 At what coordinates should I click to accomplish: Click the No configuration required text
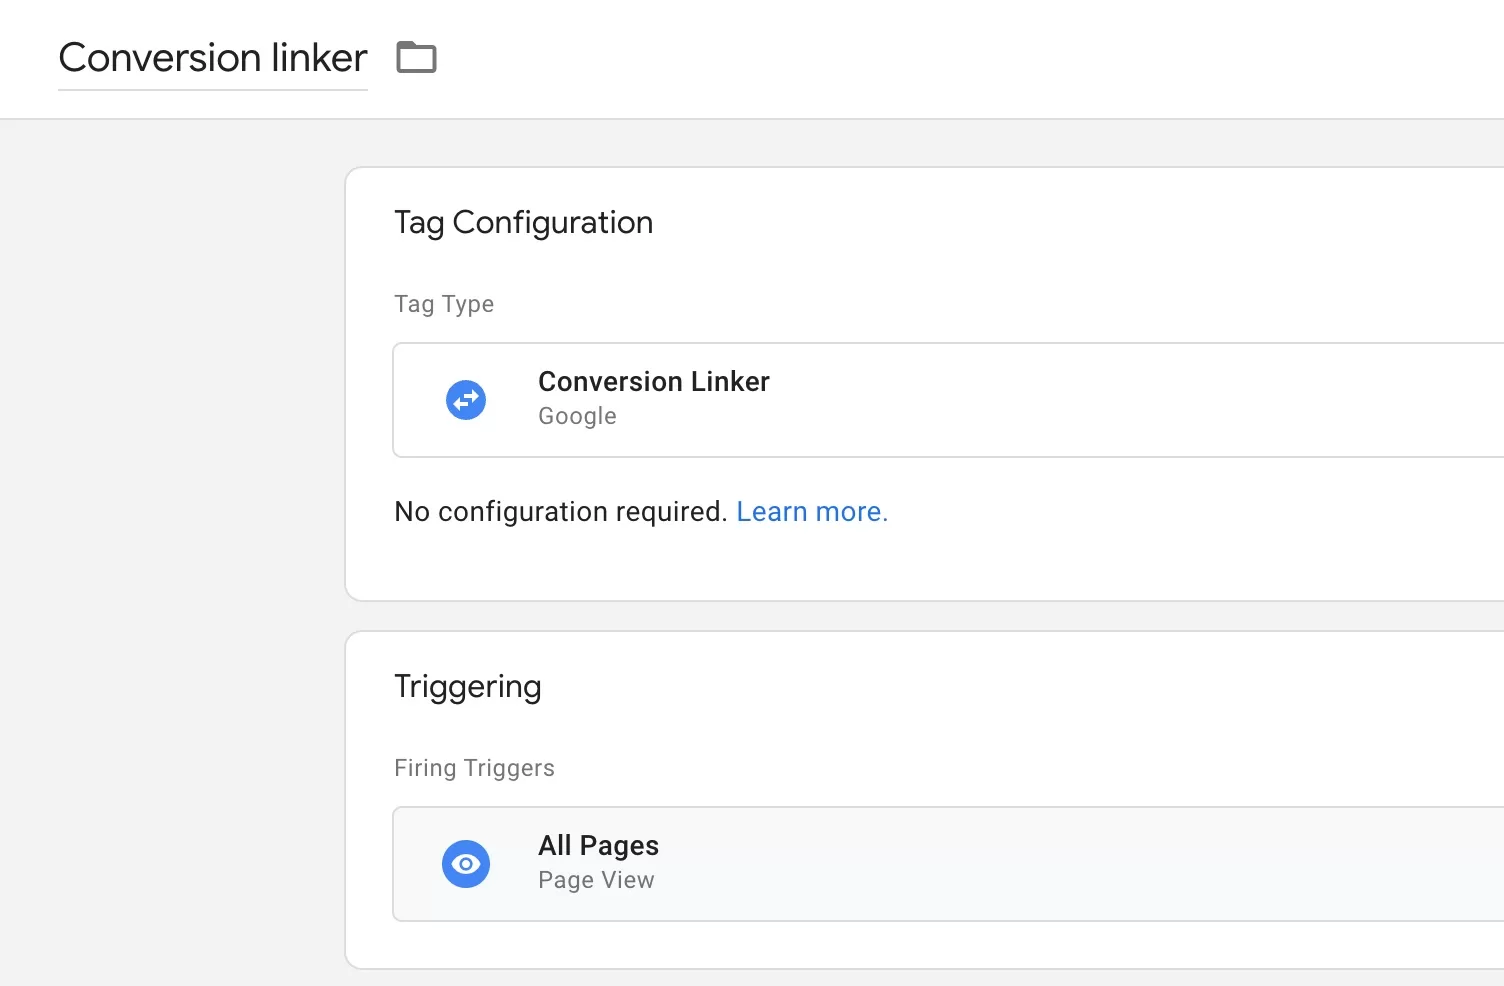point(561,511)
